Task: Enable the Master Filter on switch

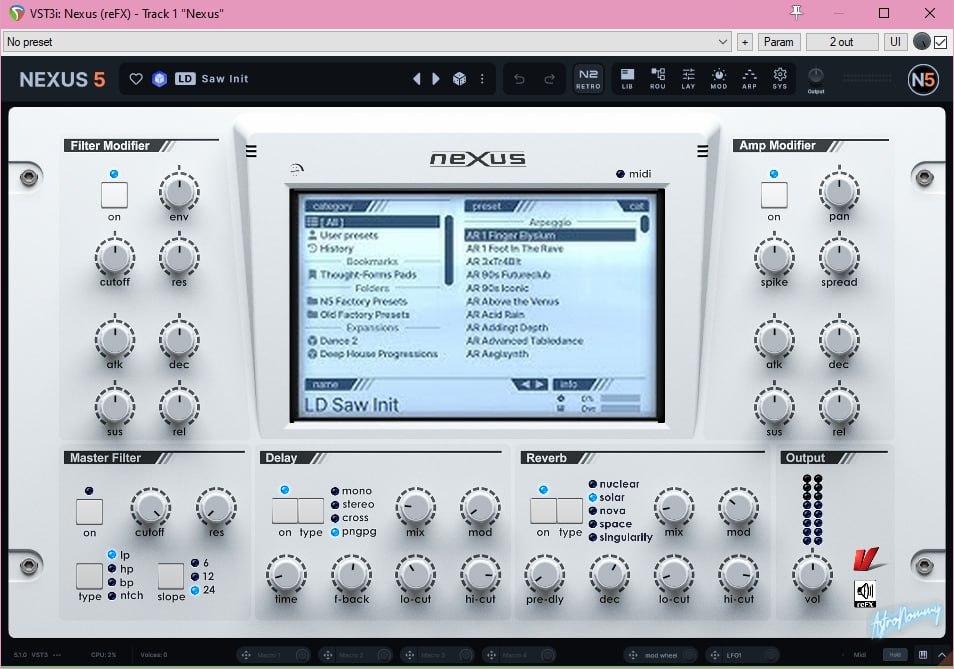Action: 89,512
